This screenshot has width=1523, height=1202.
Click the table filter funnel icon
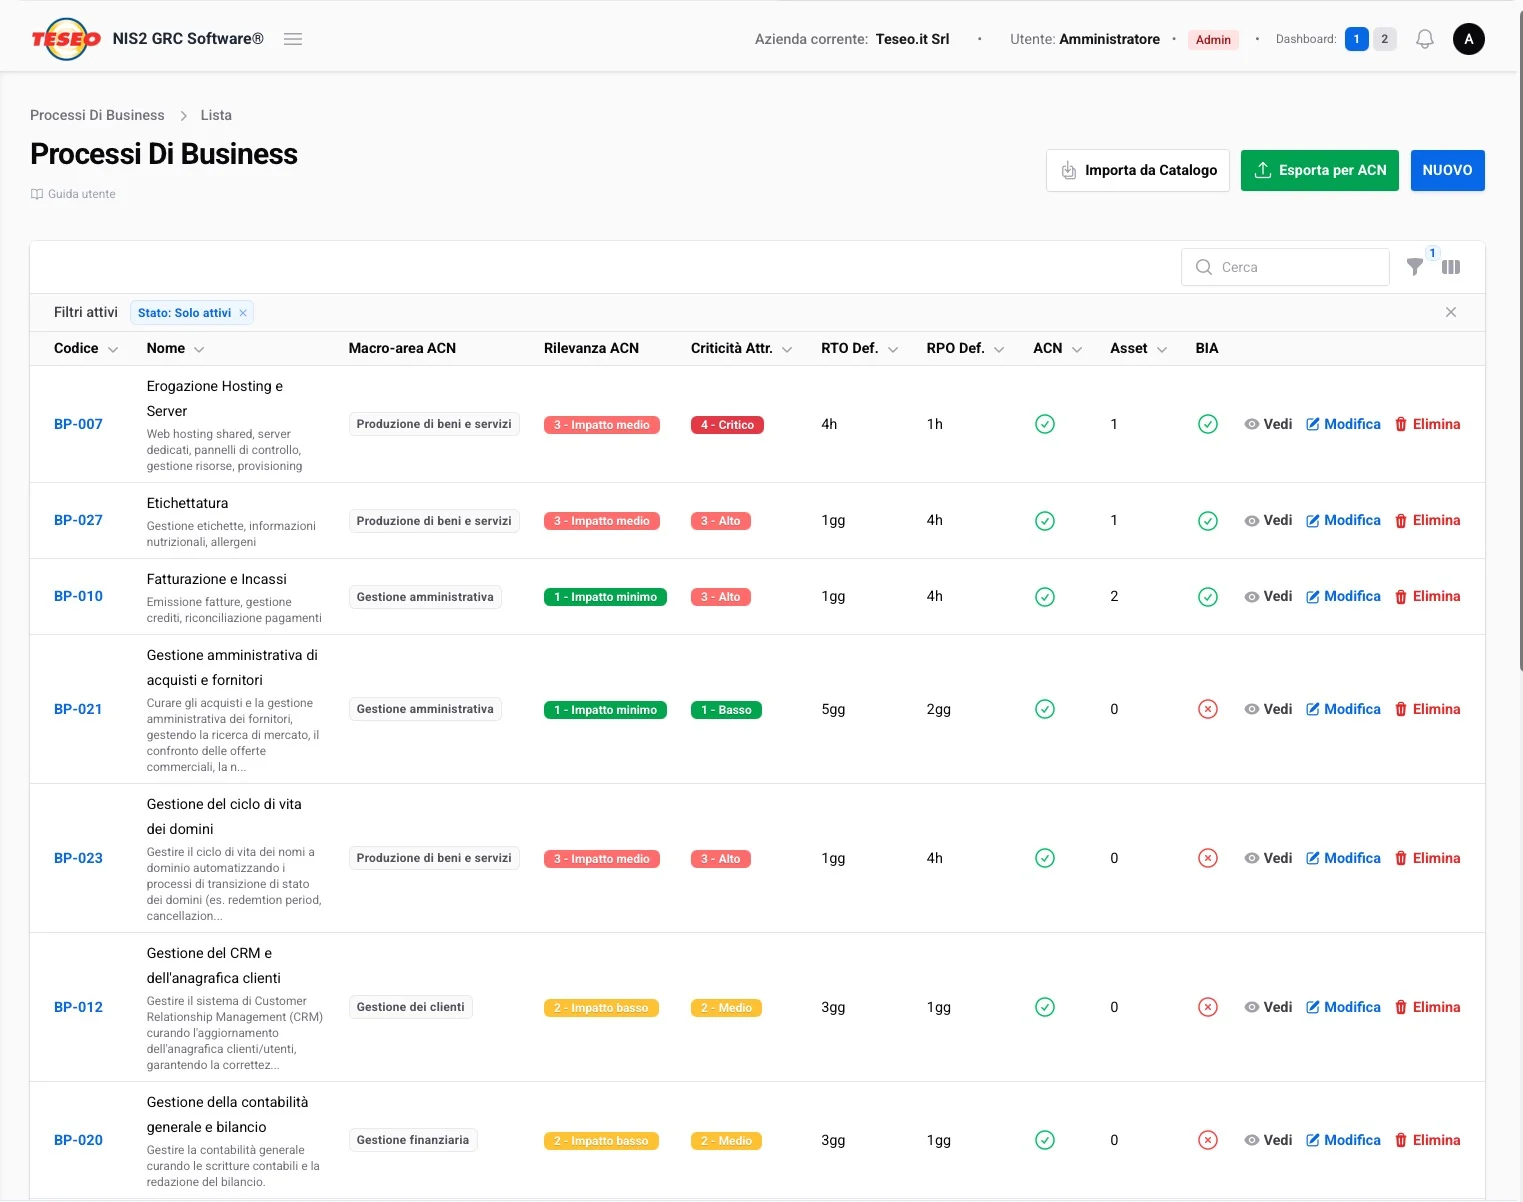(1415, 267)
